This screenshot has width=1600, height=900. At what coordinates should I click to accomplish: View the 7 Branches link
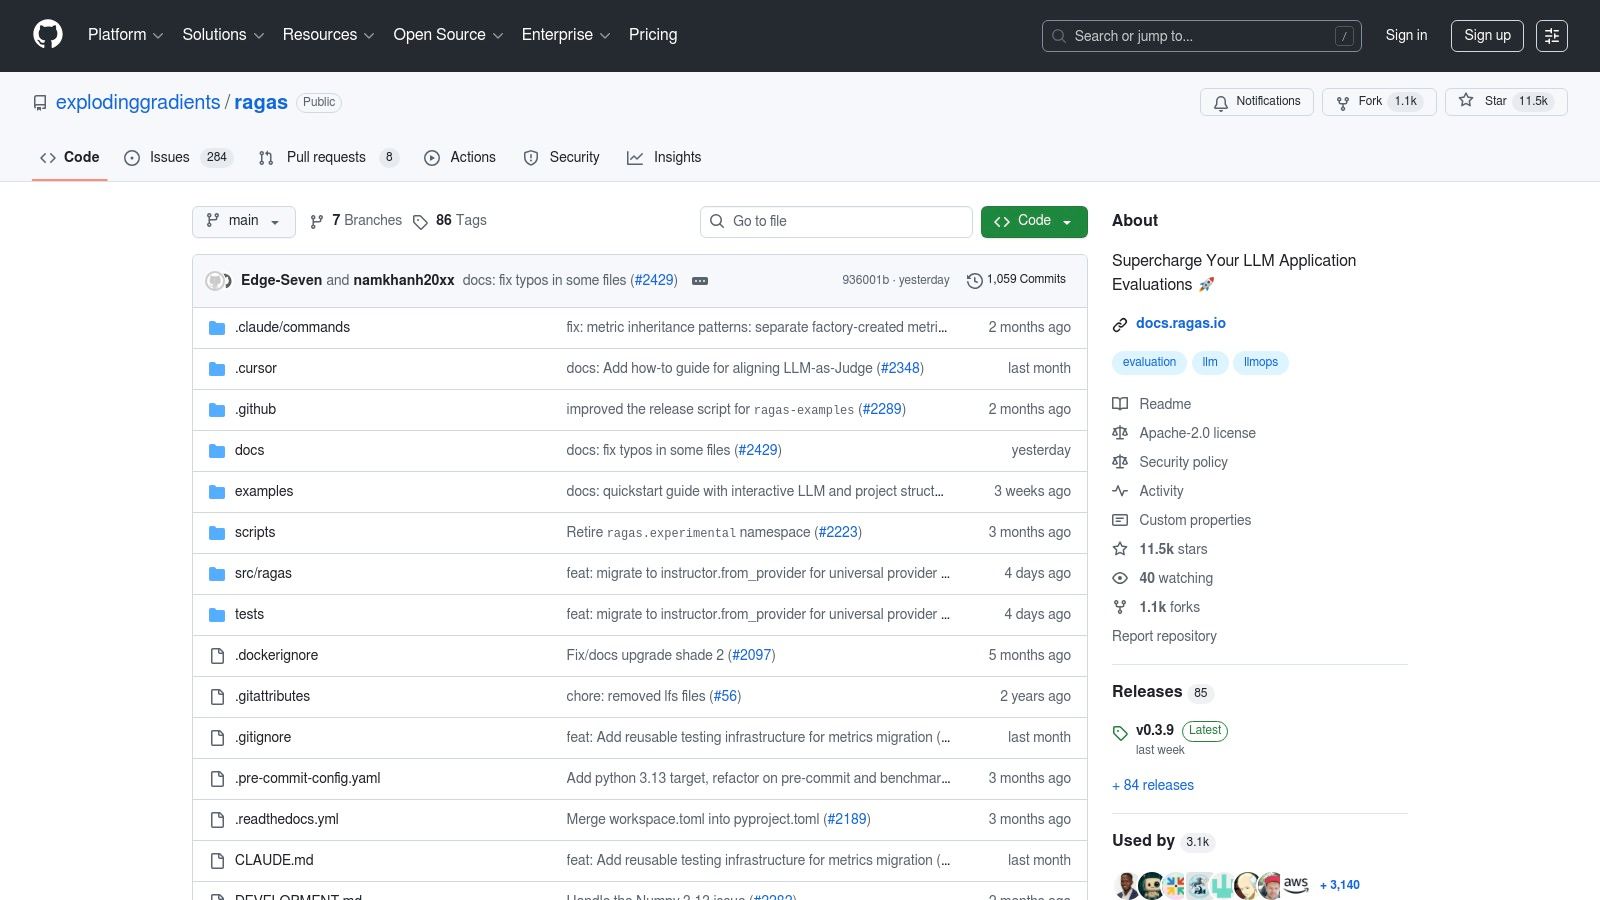point(356,221)
